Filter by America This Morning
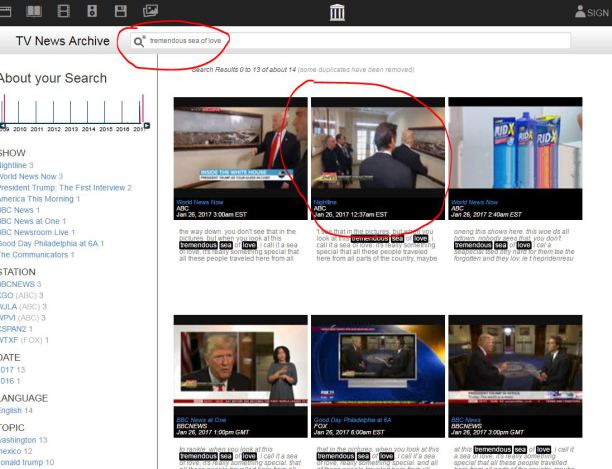The image size is (612, 469). pos(37,199)
